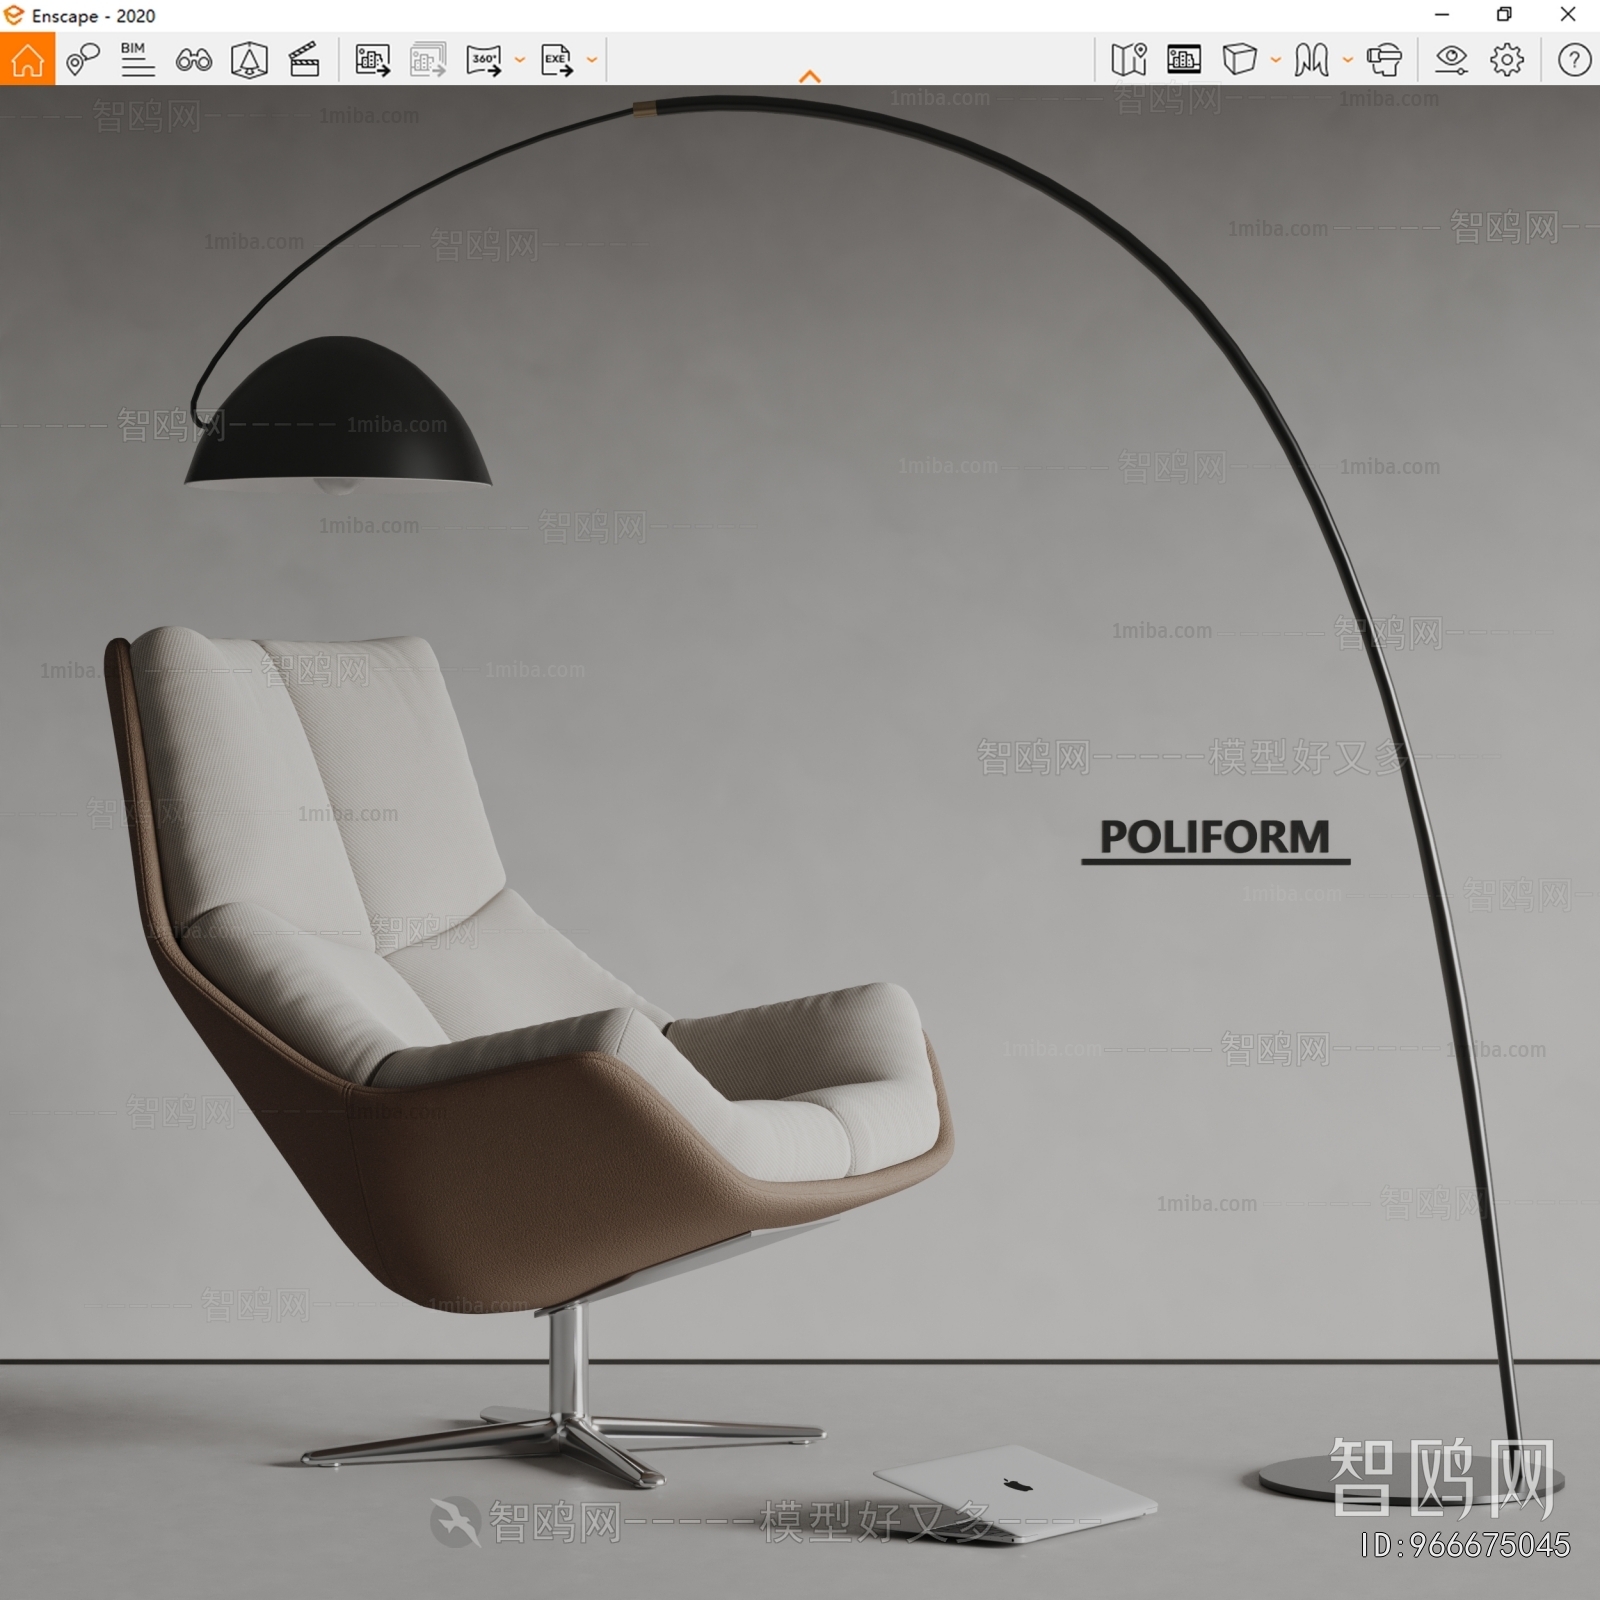Screen dimensions: 1600x1600
Task: Open the asset library icon
Action: click(x=1184, y=60)
